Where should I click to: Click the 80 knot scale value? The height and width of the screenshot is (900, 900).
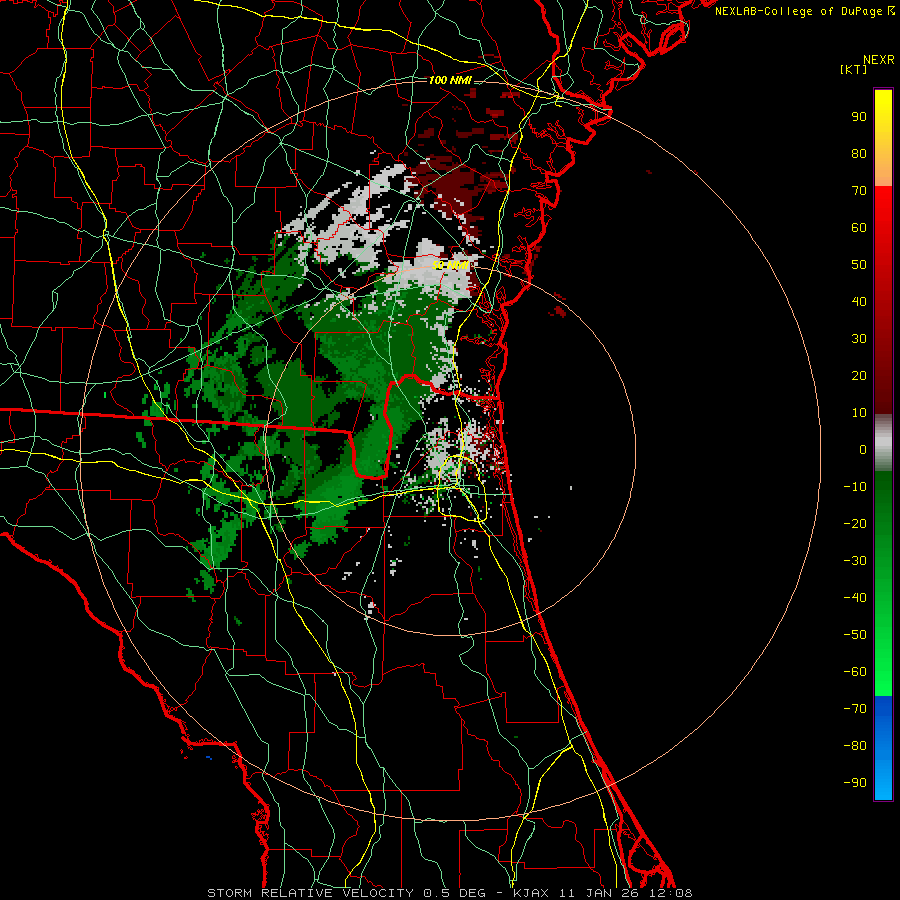click(x=859, y=154)
